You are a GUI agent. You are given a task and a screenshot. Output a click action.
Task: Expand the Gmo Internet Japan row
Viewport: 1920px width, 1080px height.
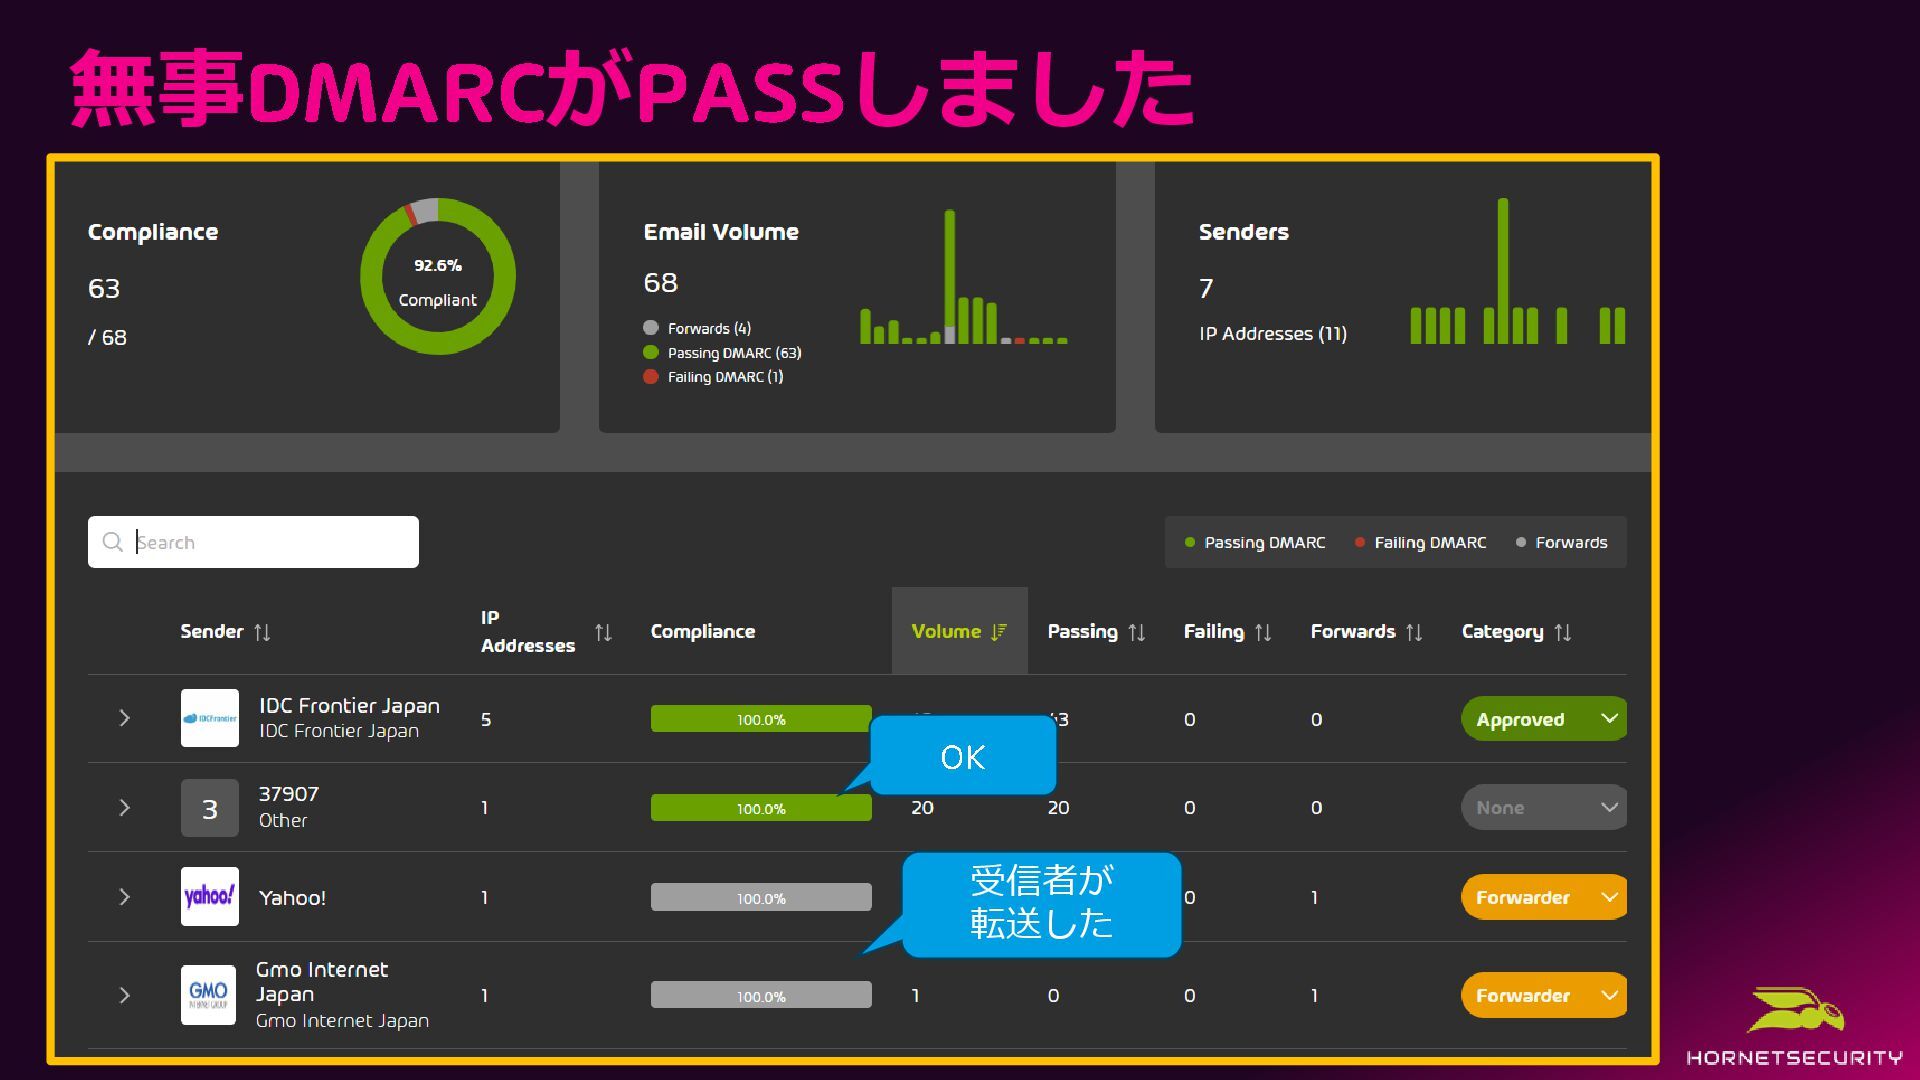(124, 995)
